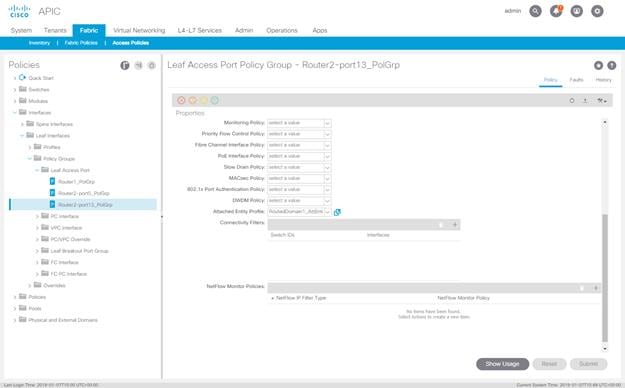Image resolution: width=625 pixels, height=388 pixels.
Task: Expand the Leaf Breakout Port Group folder
Action: 37,251
